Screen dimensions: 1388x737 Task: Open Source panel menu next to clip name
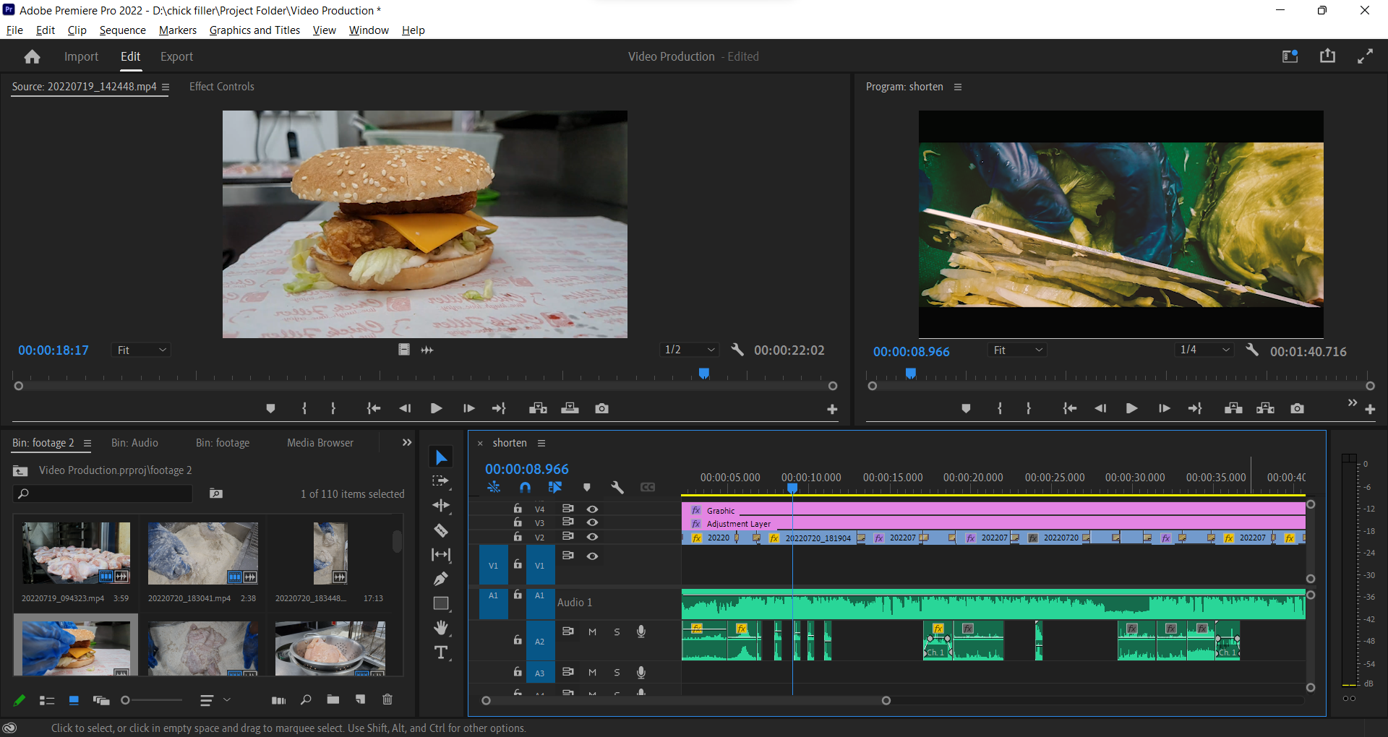pos(166,87)
